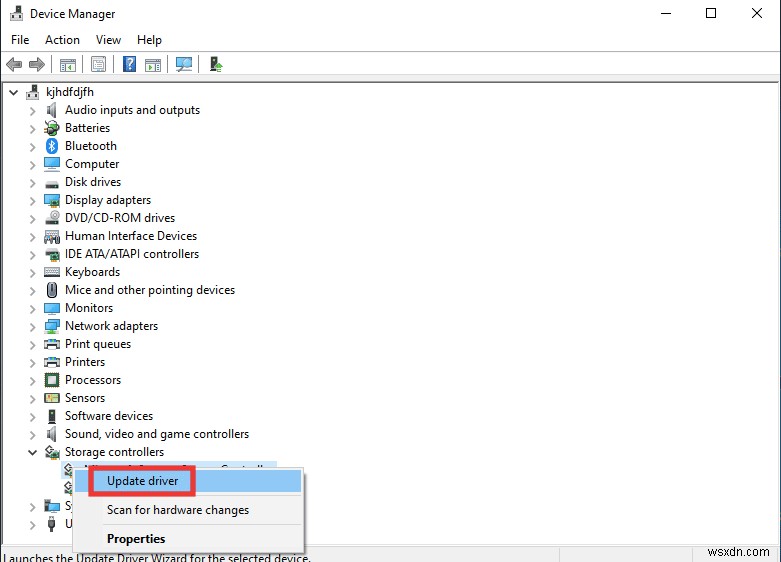Image resolution: width=781 pixels, height=562 pixels.
Task: Click the Sensors icon
Action: pos(52,398)
